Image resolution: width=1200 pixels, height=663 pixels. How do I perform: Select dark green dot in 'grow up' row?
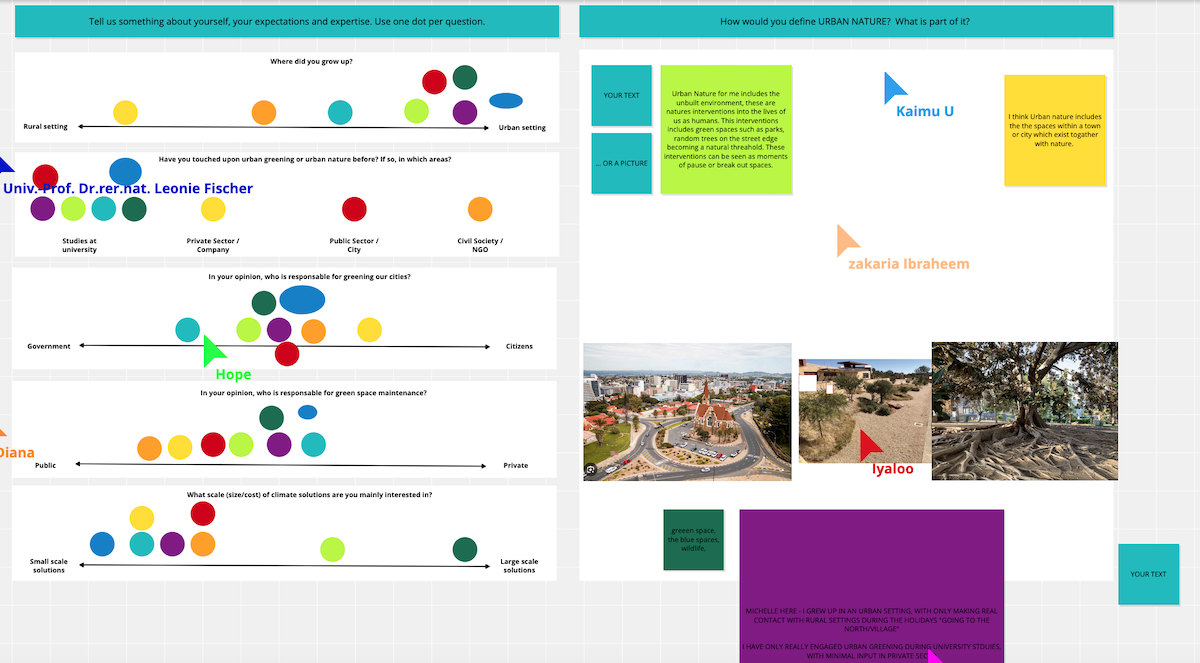point(465,77)
